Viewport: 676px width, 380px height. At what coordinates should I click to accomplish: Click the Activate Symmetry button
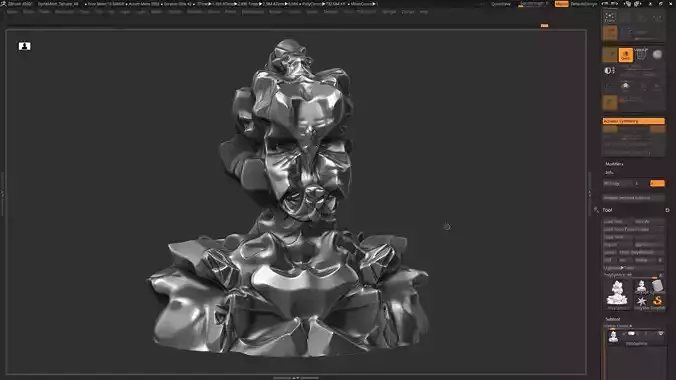point(633,121)
